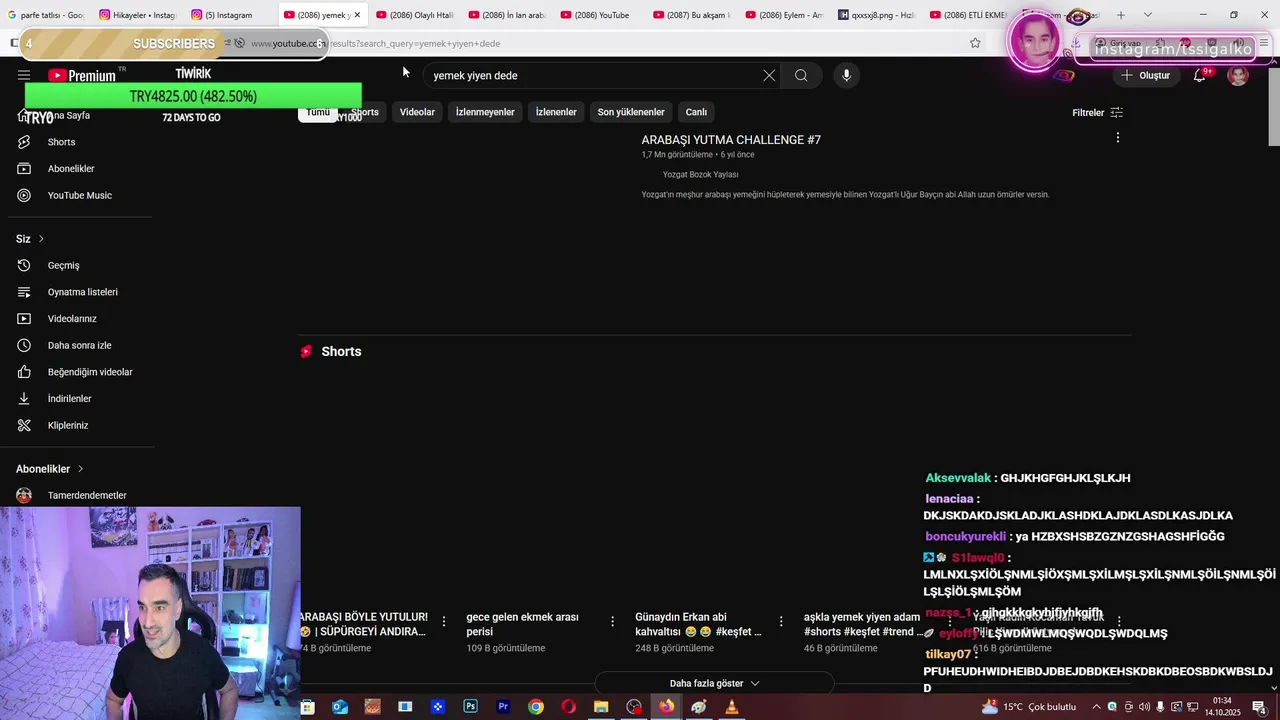Launch Photoshop from the taskbar
The image size is (1280, 720).
pyautogui.click(x=470, y=707)
